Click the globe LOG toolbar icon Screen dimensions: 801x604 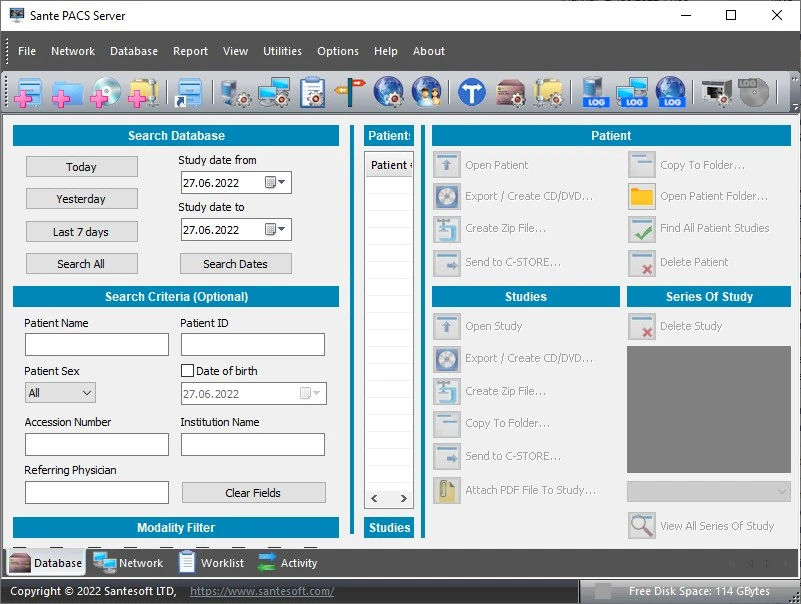point(670,92)
